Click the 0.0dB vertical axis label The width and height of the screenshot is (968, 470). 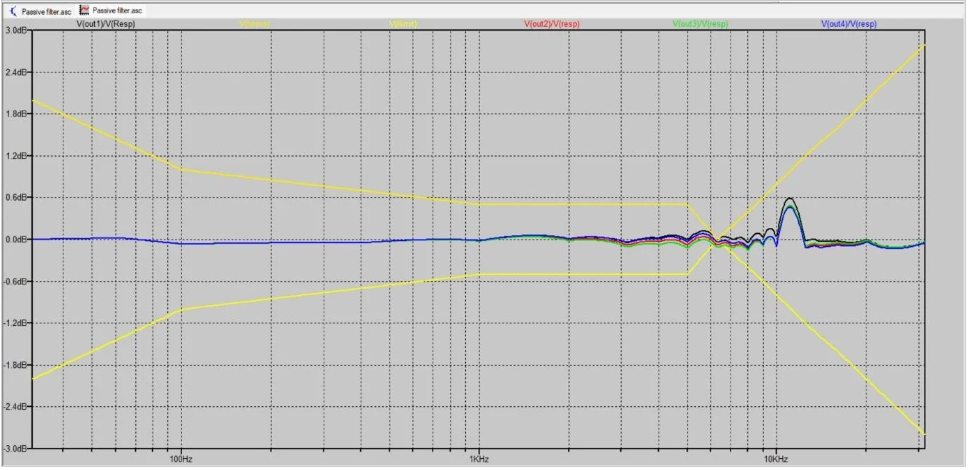[x=16, y=240]
